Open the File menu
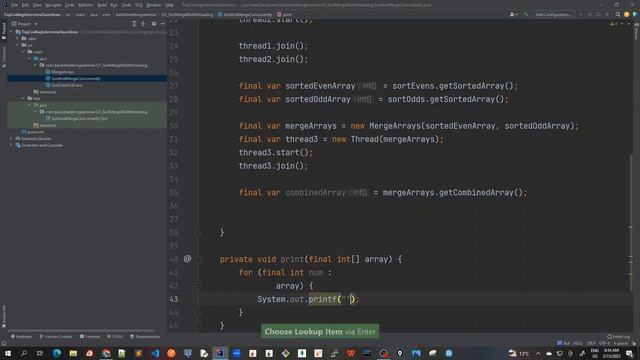The image size is (640, 360). click(15, 5)
